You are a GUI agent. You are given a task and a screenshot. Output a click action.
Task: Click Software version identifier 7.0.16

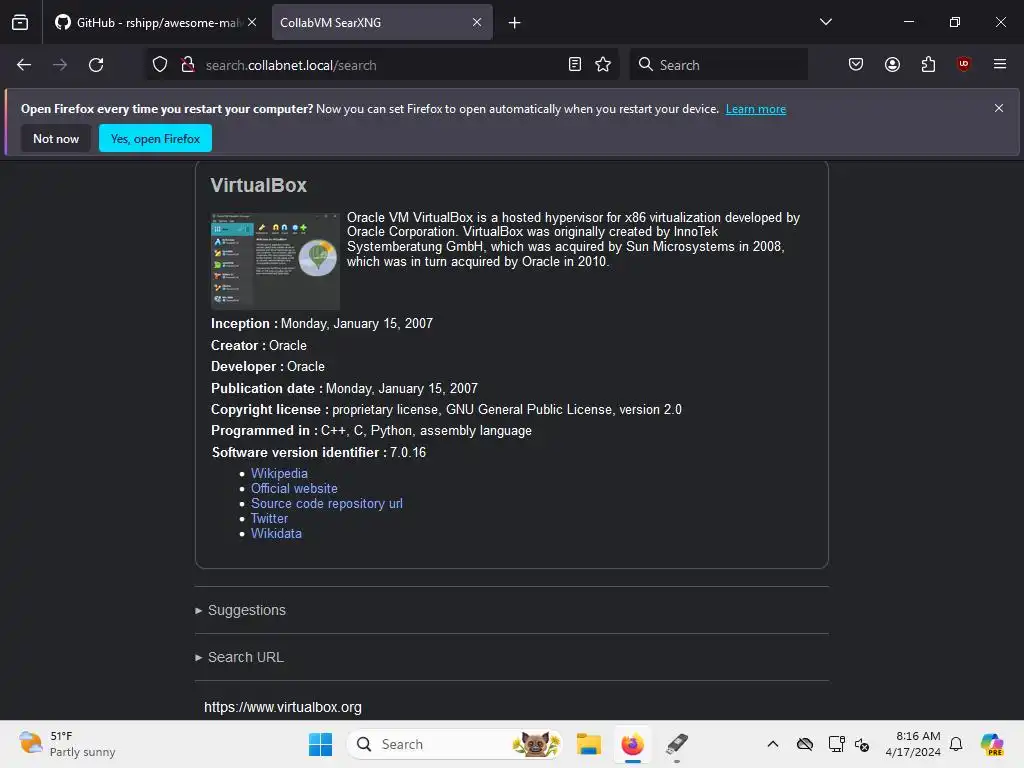[319, 452]
